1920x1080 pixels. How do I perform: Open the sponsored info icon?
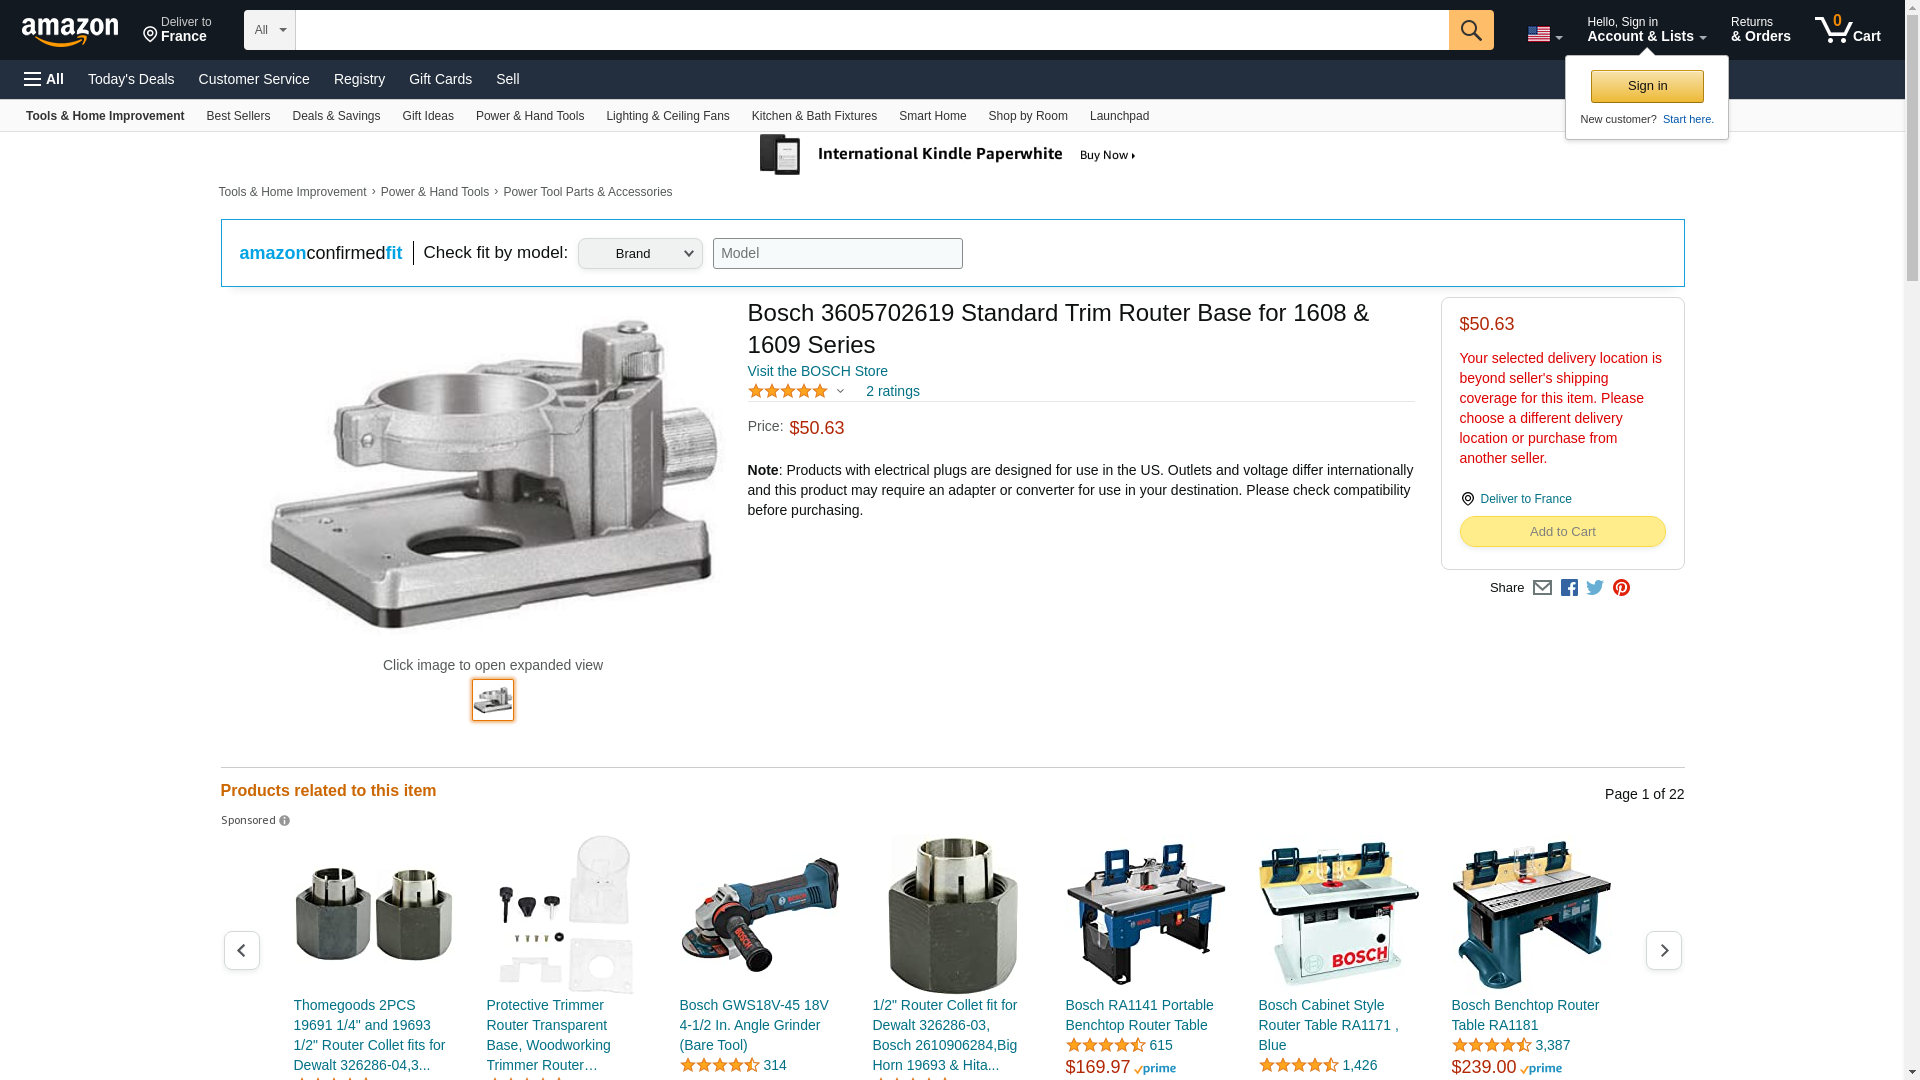(x=284, y=821)
